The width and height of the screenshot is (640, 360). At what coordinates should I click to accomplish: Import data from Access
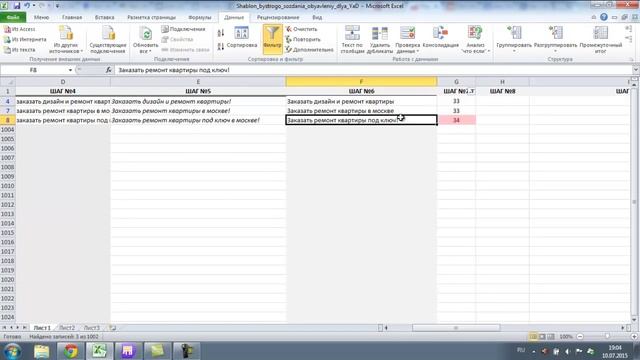point(20,29)
